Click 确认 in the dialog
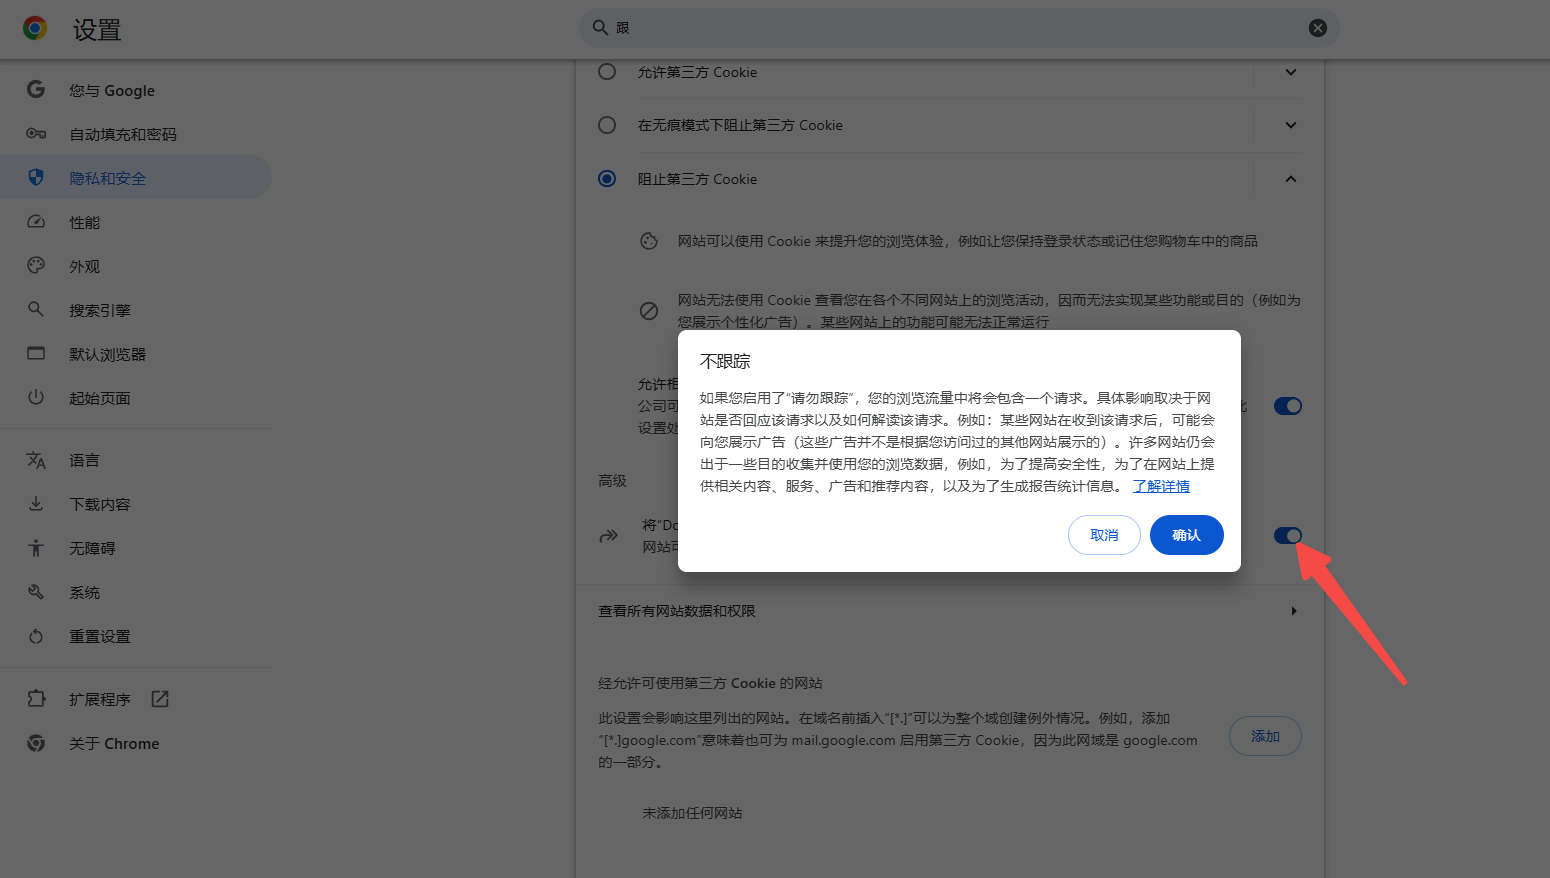 (1186, 535)
